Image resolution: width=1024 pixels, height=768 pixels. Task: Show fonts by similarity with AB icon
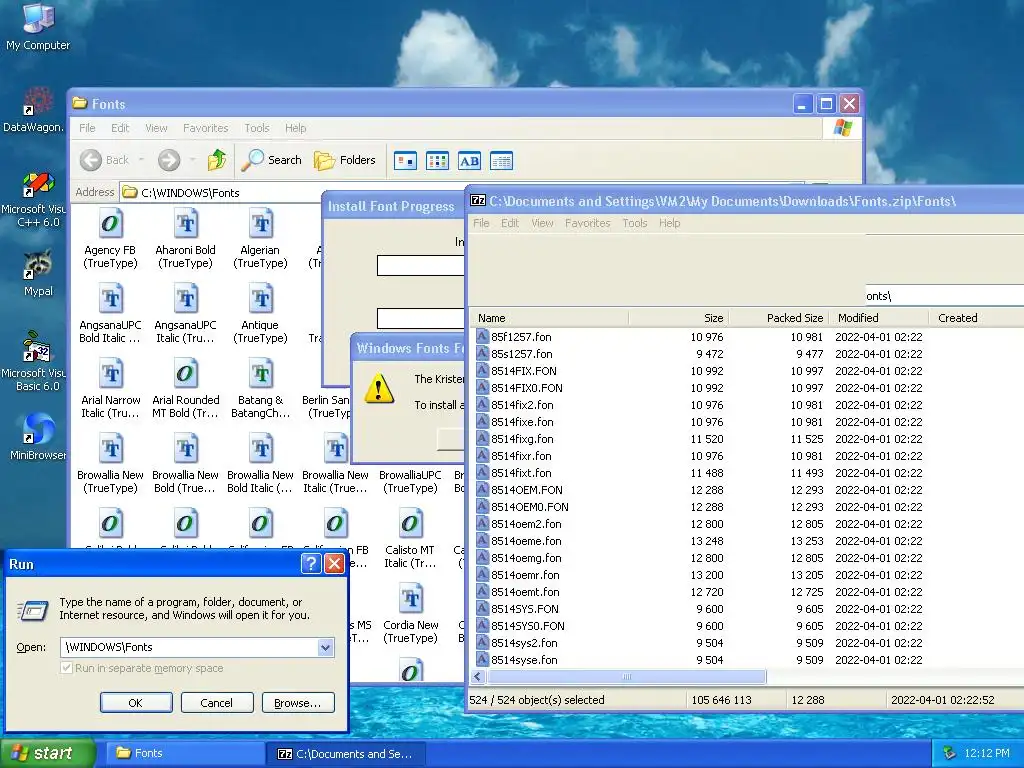469,161
